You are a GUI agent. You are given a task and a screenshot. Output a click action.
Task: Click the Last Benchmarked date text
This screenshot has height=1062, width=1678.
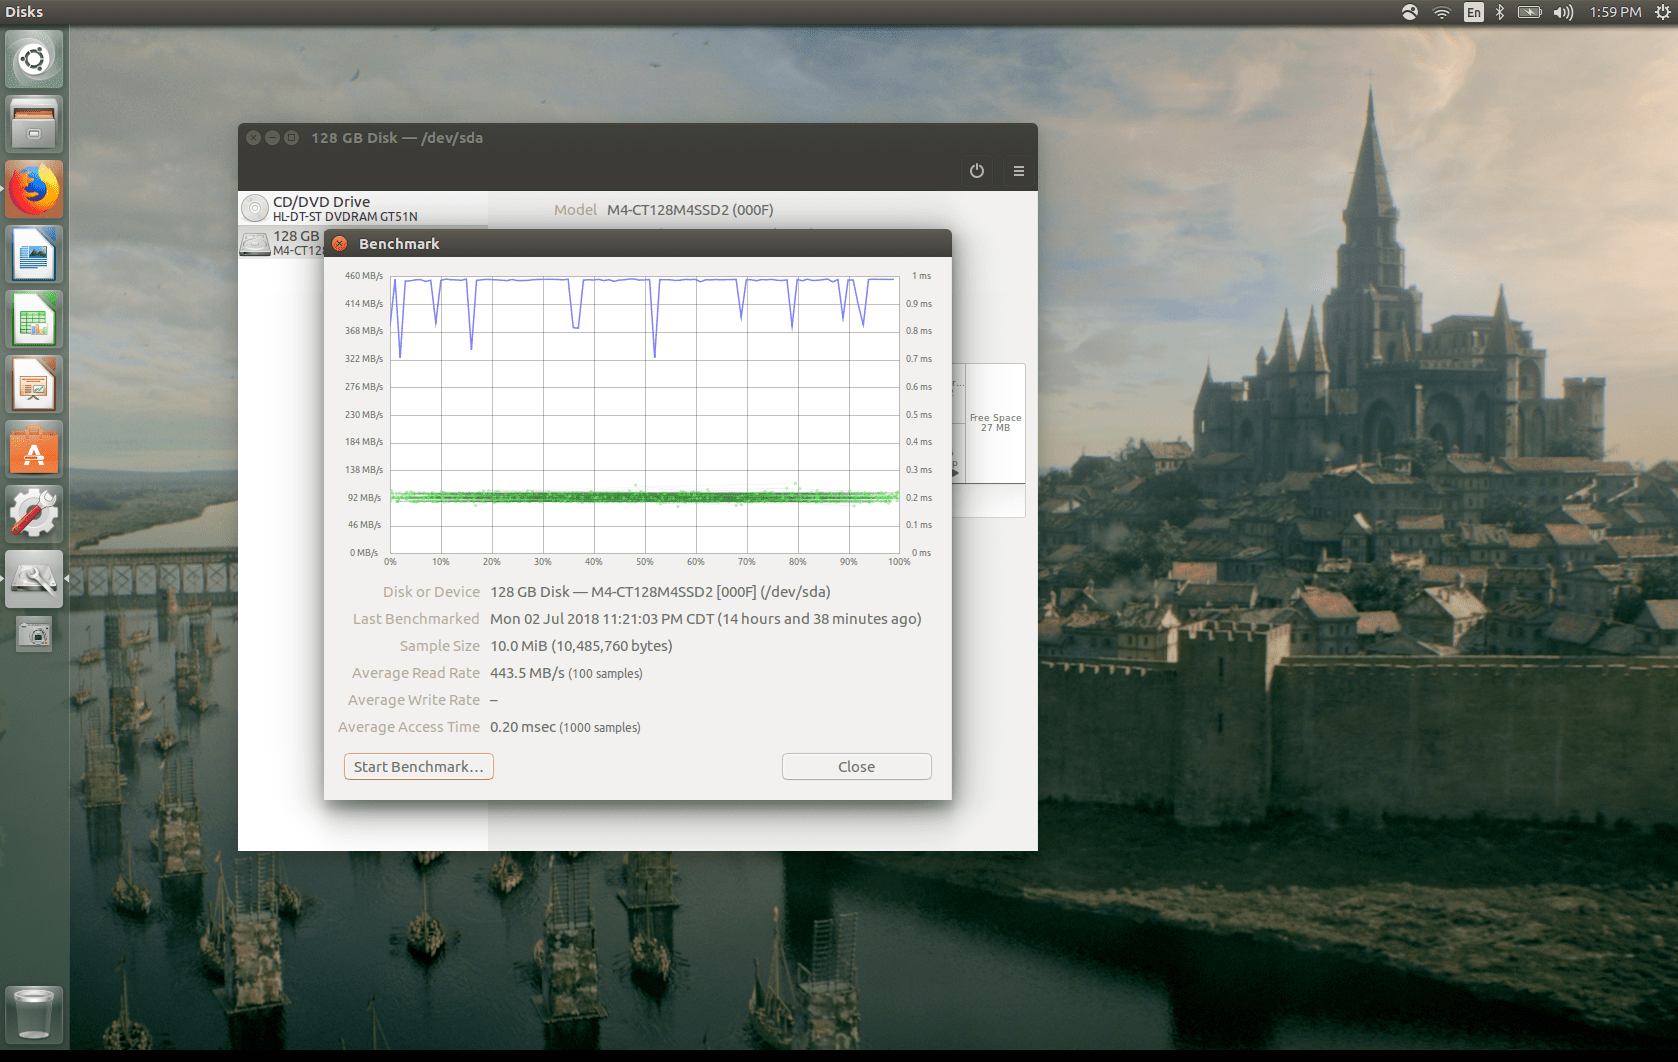(x=706, y=619)
